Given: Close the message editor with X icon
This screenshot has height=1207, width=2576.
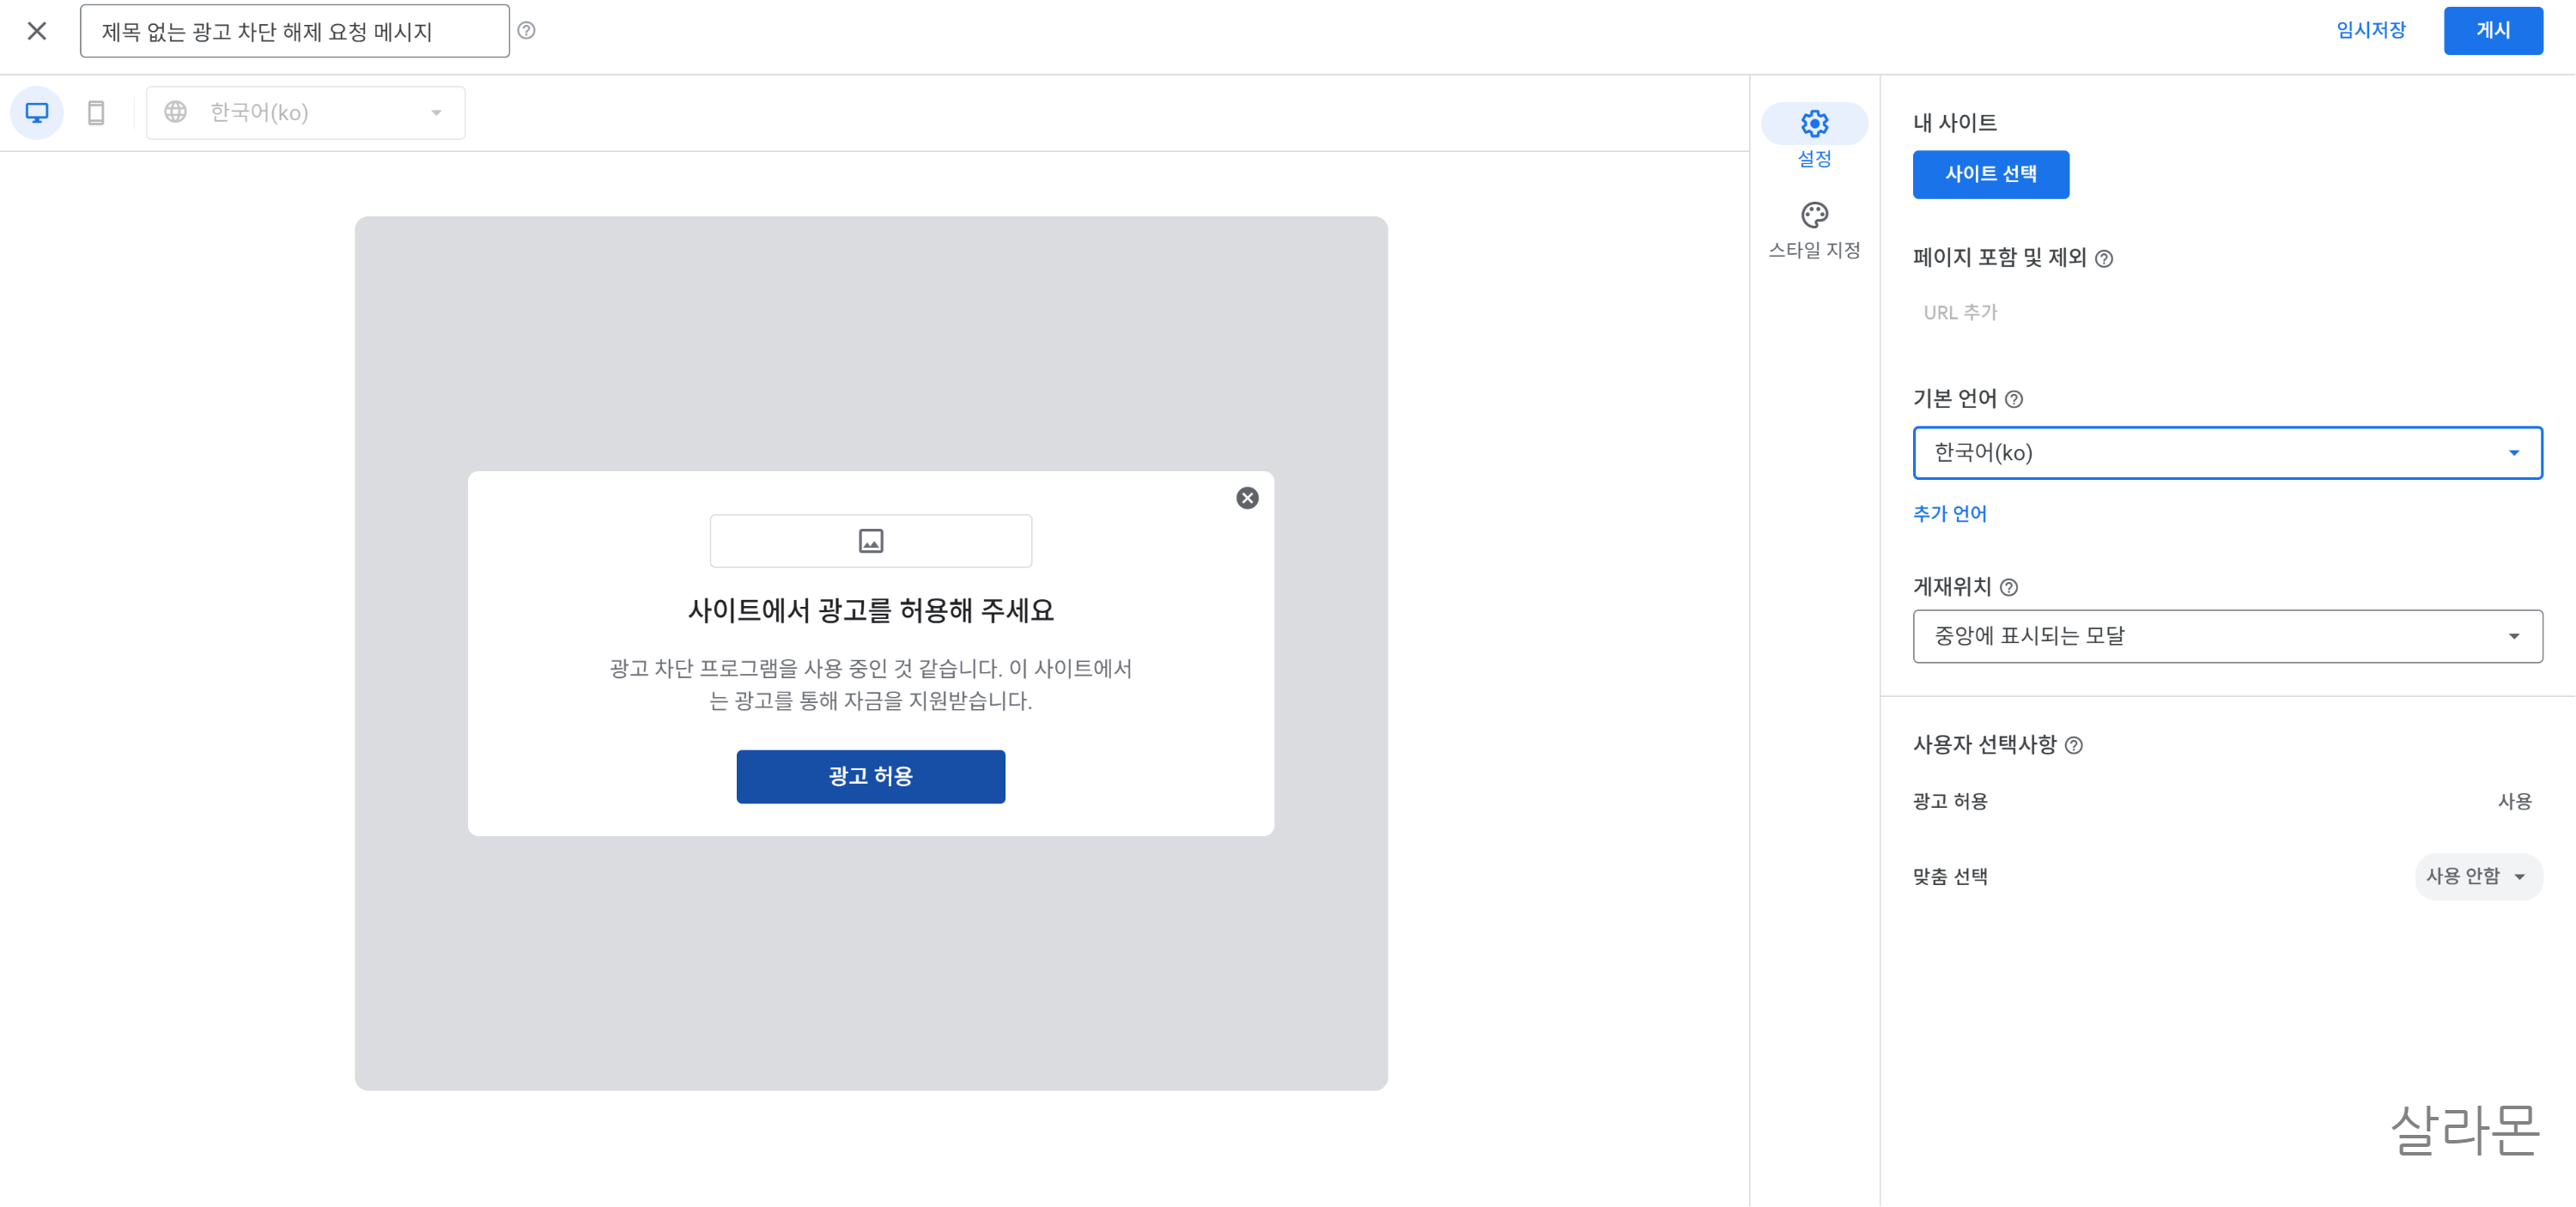Looking at the screenshot, I should pyautogui.click(x=37, y=31).
